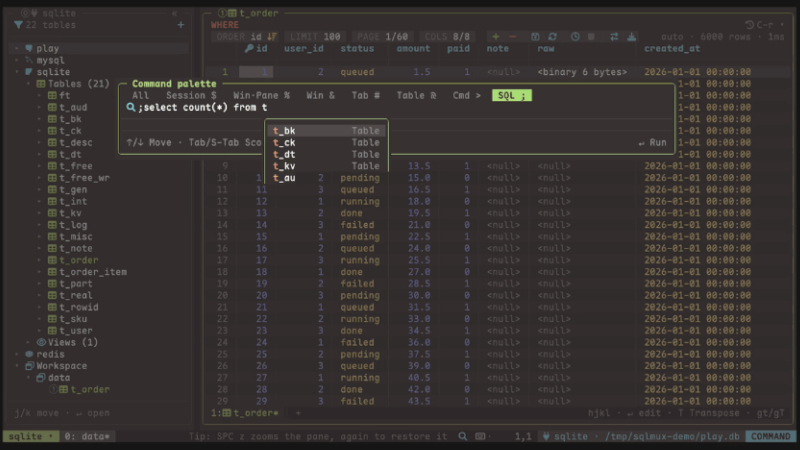Select the Win-Pane % scope tab

(261, 95)
